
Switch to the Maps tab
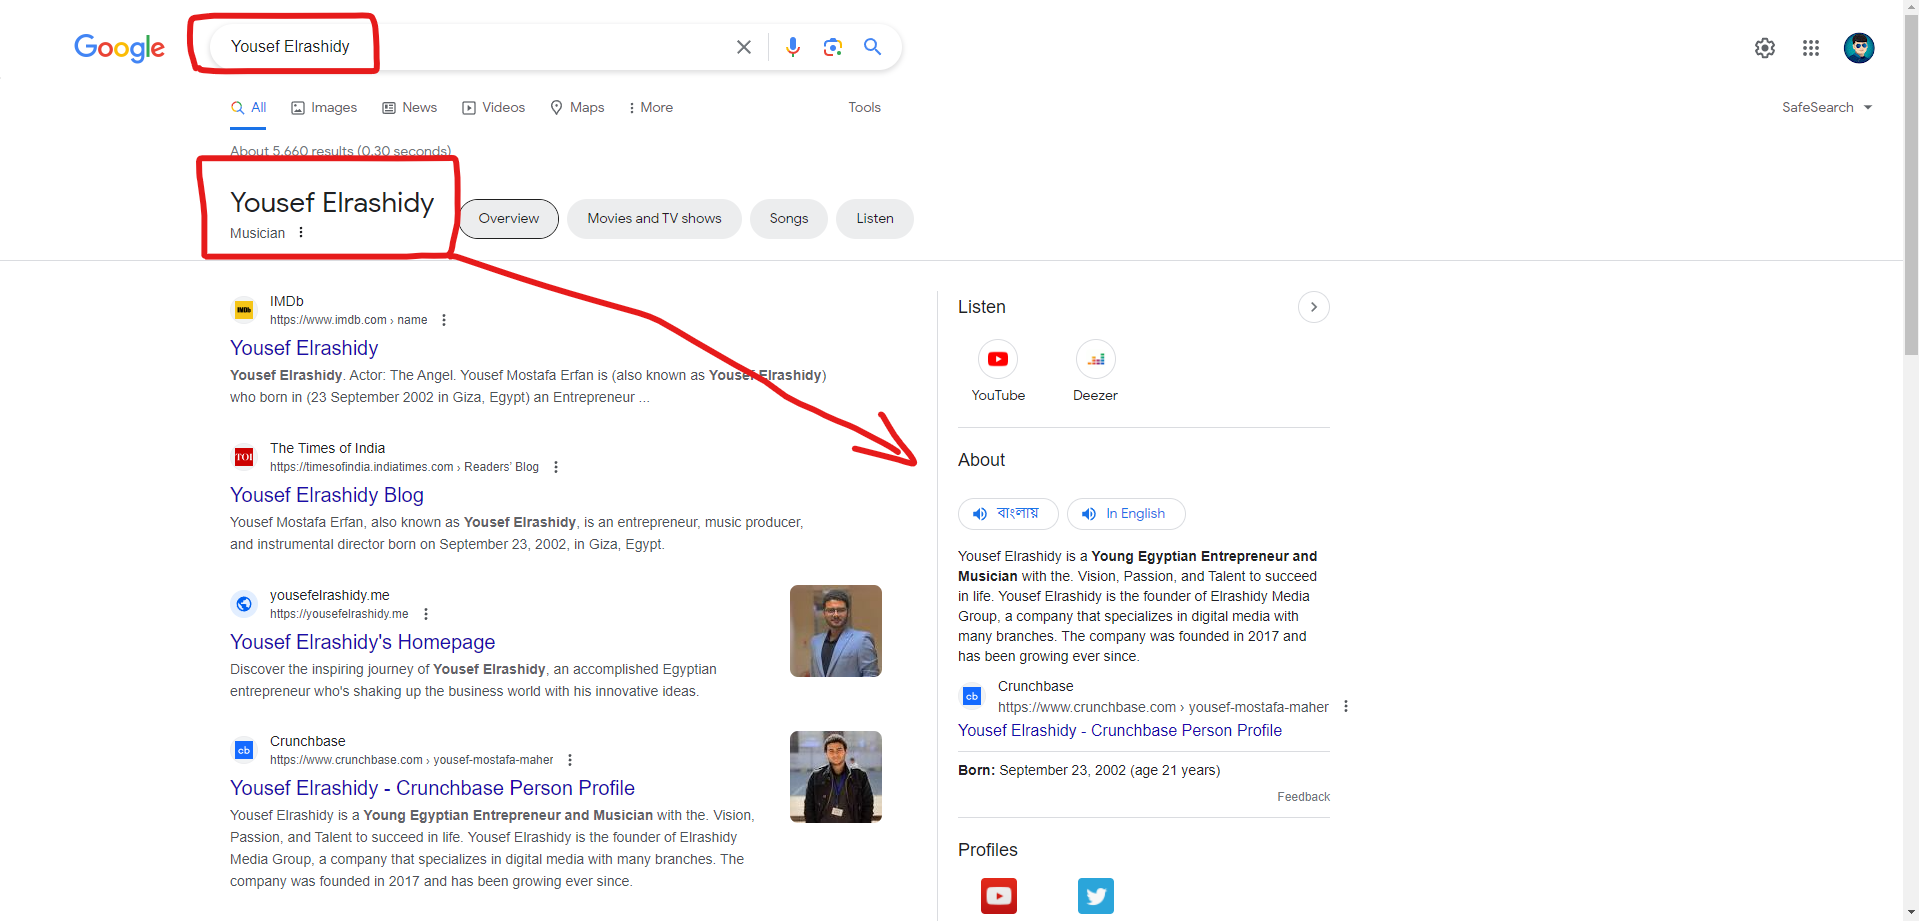coord(577,107)
